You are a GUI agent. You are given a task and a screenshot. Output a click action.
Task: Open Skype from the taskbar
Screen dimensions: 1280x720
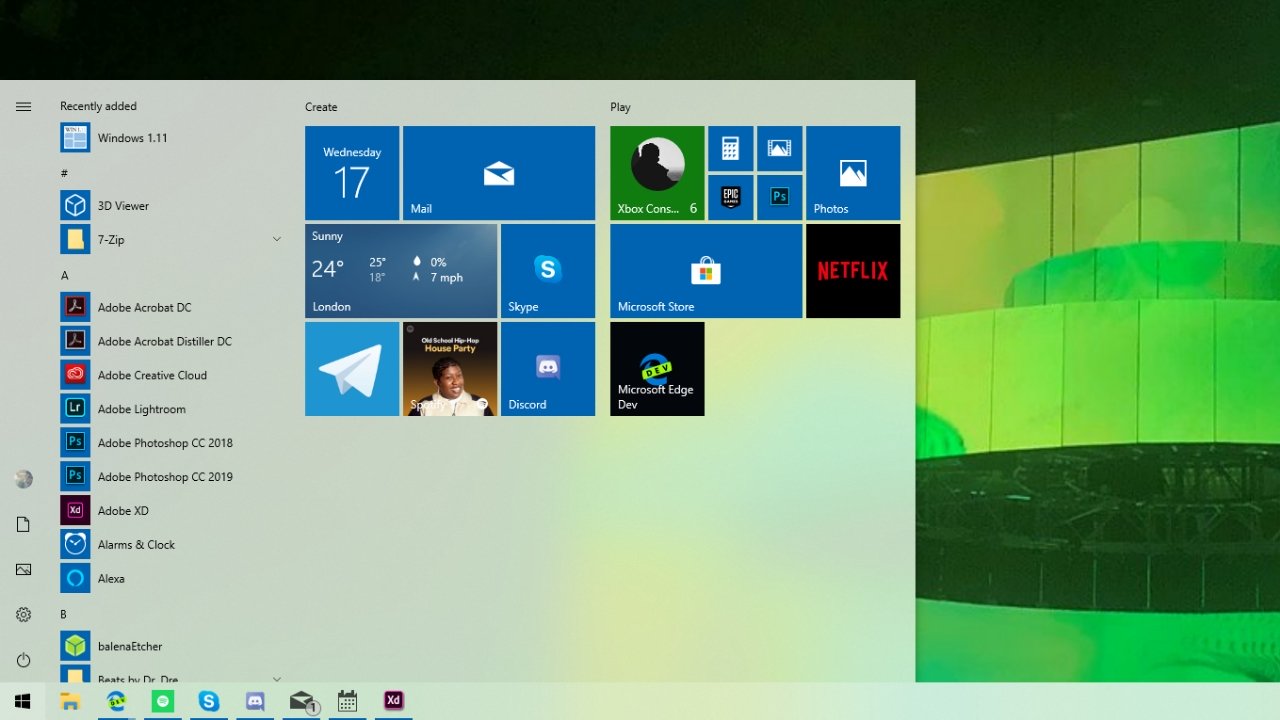click(x=209, y=701)
